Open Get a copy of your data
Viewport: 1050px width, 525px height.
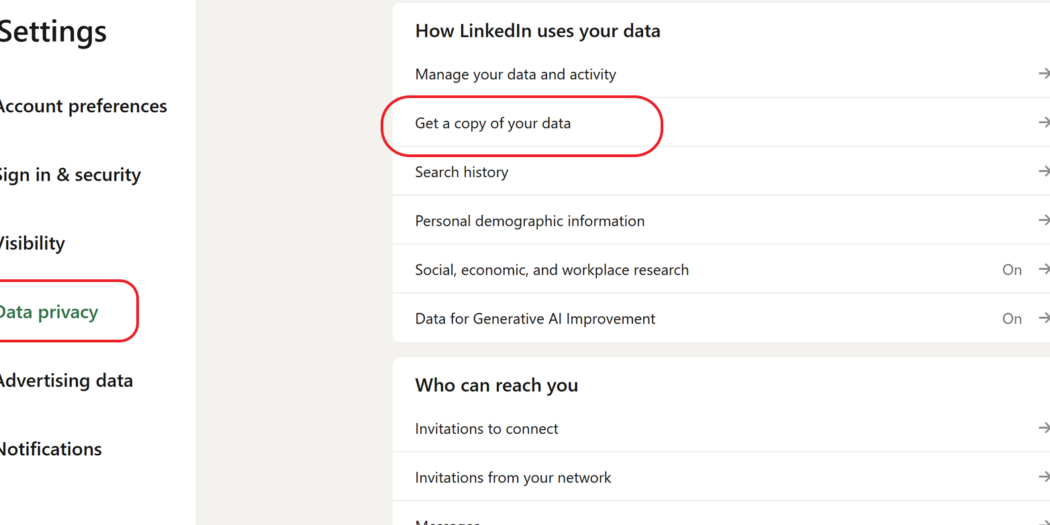pyautogui.click(x=493, y=123)
